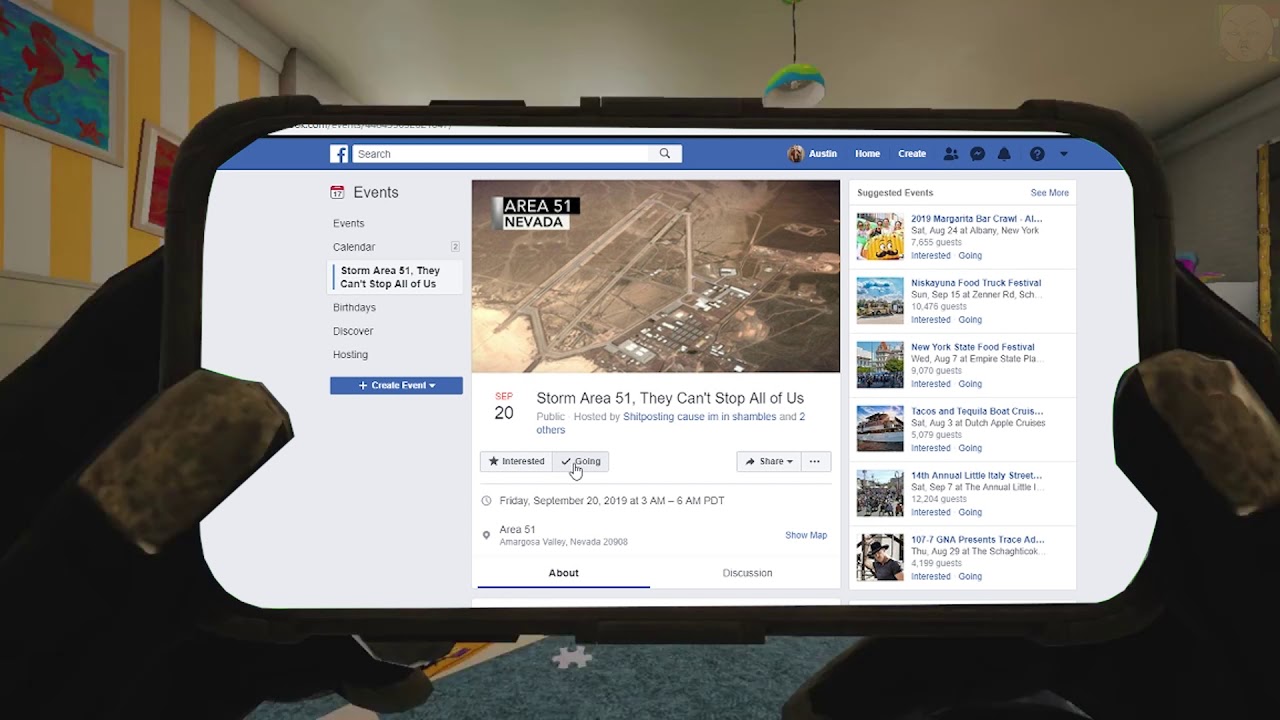Mark Going for New York State Food Festival
This screenshot has width=1280, height=720.
(x=970, y=384)
